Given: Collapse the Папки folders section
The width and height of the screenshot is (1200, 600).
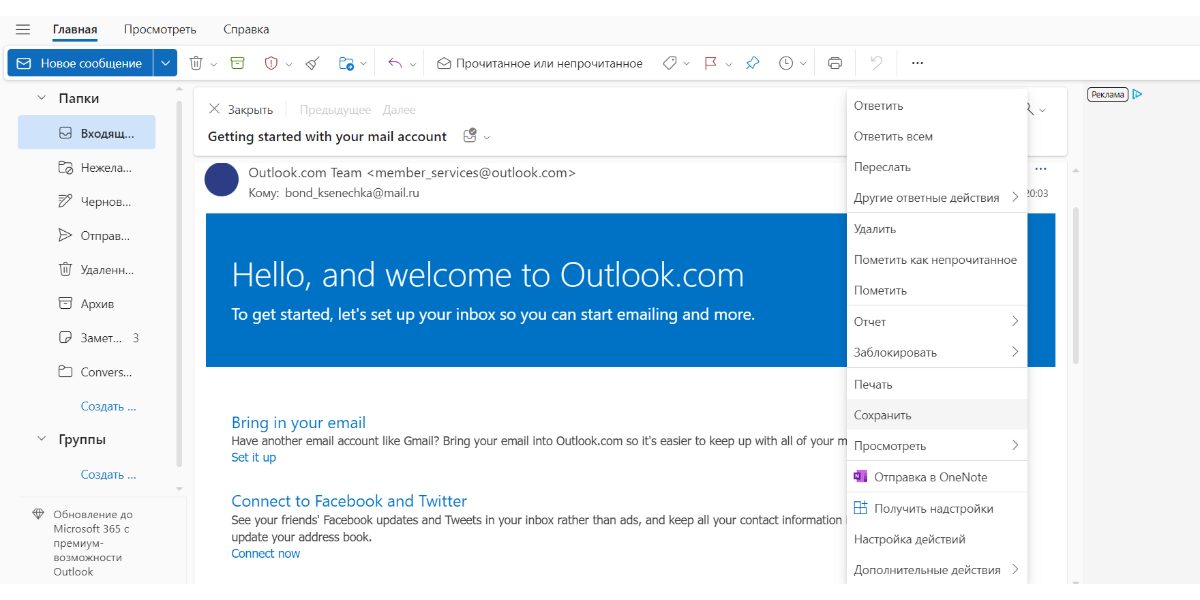Looking at the screenshot, I should [x=41, y=98].
